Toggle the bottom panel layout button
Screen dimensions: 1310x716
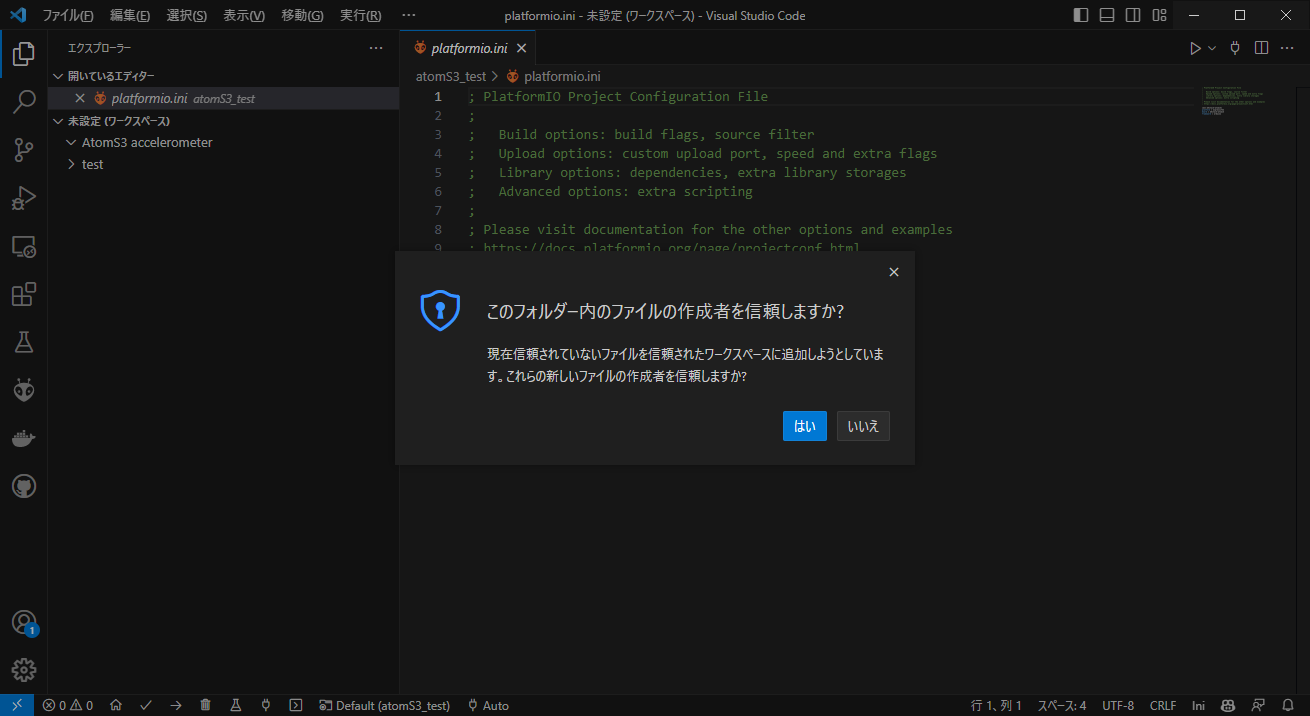(1107, 16)
